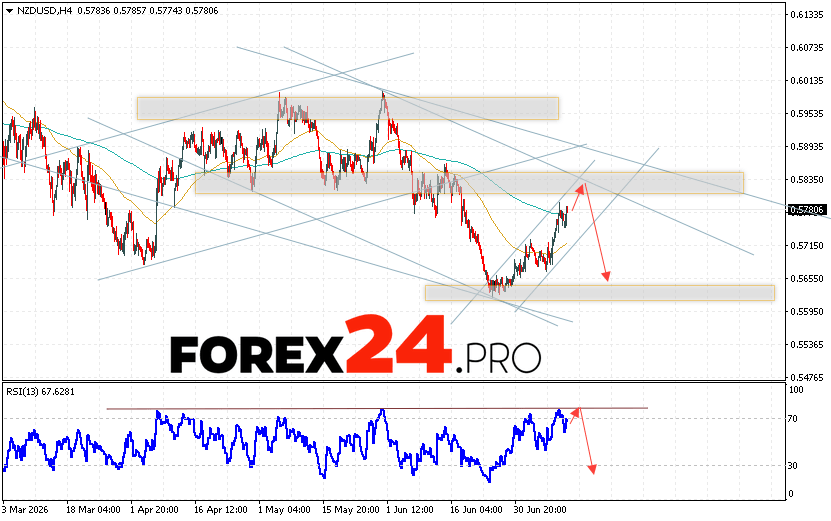Click time axis label 16 Apr 12:00
This screenshot has height=521, width=831.
pos(221,510)
